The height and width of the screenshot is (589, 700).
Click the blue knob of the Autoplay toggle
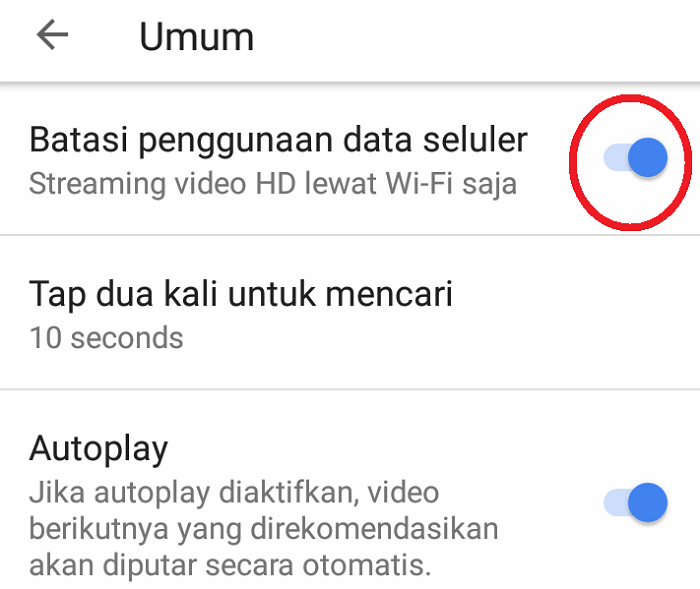coord(648,502)
